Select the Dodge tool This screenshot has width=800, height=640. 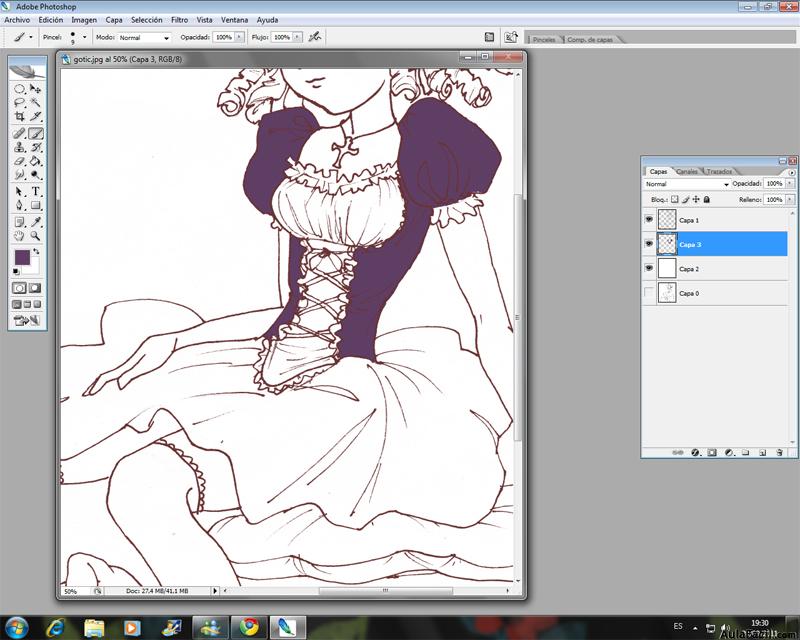tap(35, 175)
